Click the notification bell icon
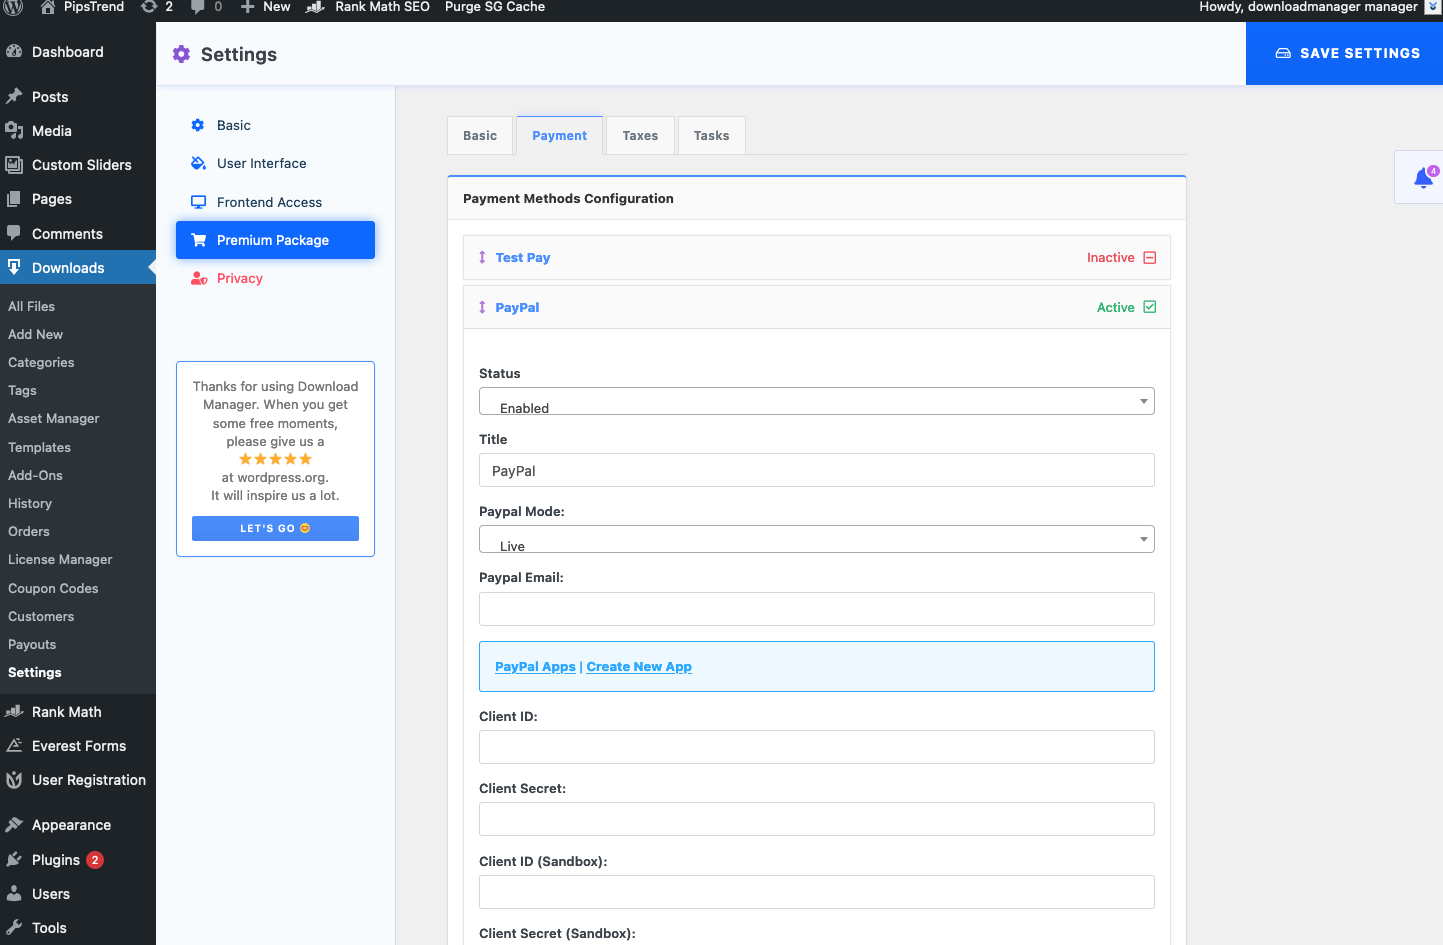Viewport: 1443px width, 945px height. tap(1424, 178)
